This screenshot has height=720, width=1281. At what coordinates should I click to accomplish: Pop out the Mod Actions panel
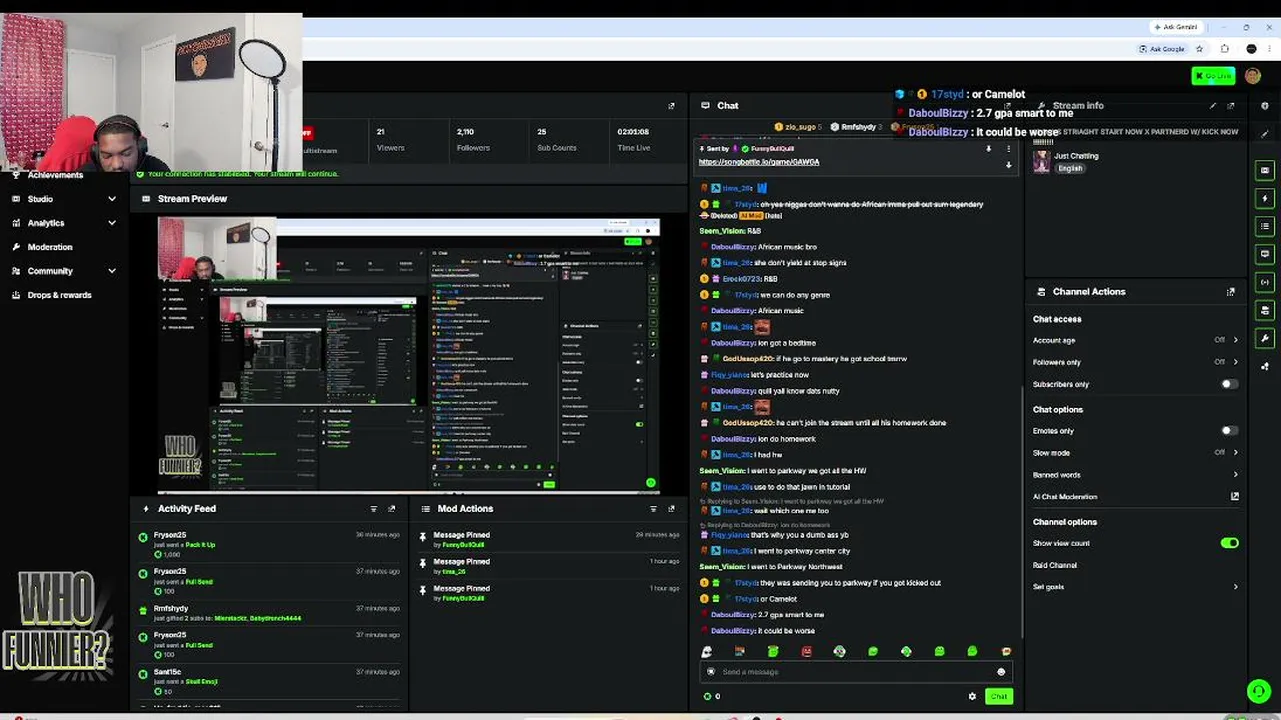coord(671,509)
